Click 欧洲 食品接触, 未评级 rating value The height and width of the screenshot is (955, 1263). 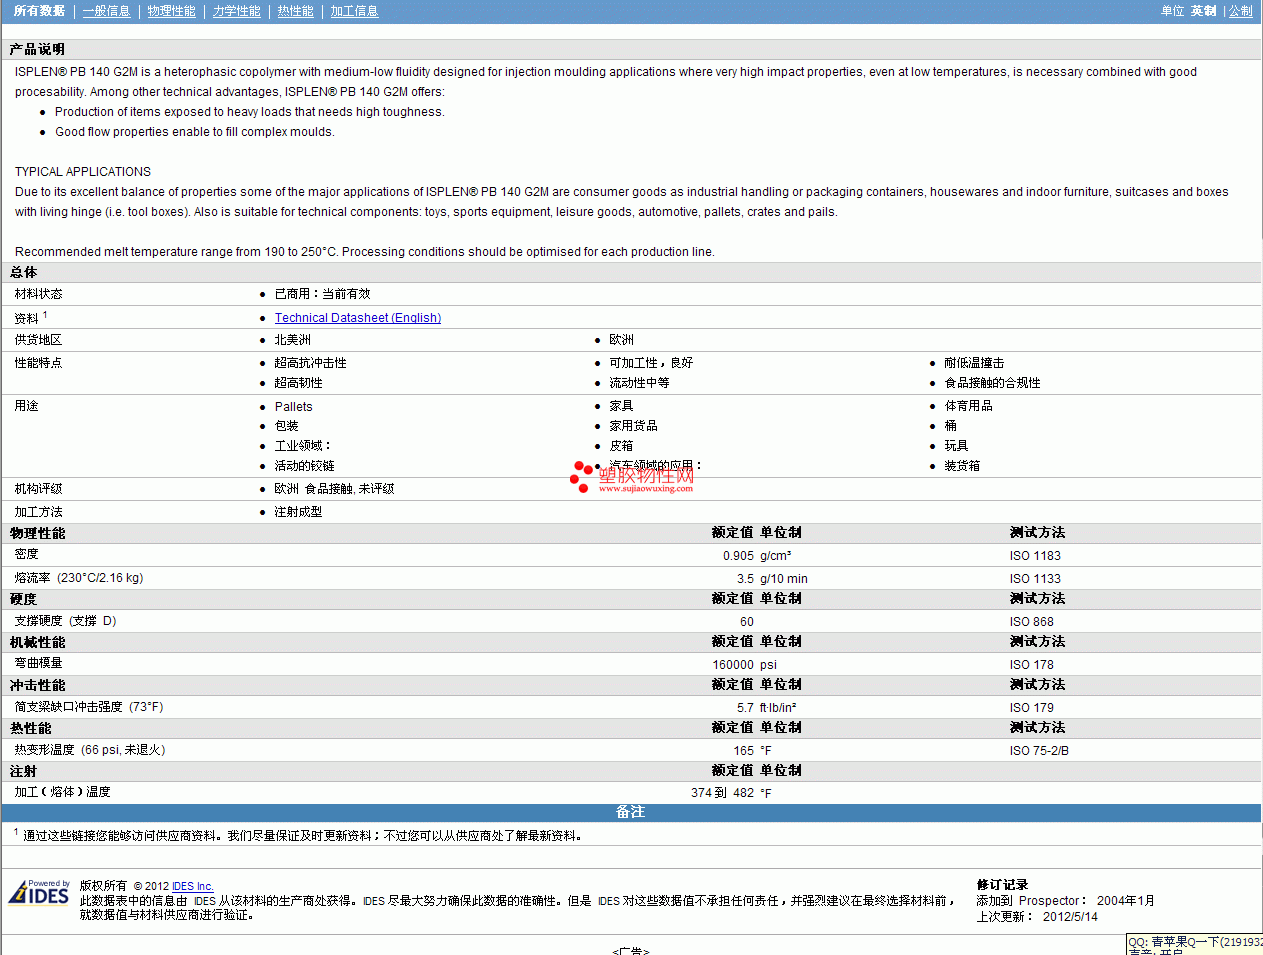(334, 489)
